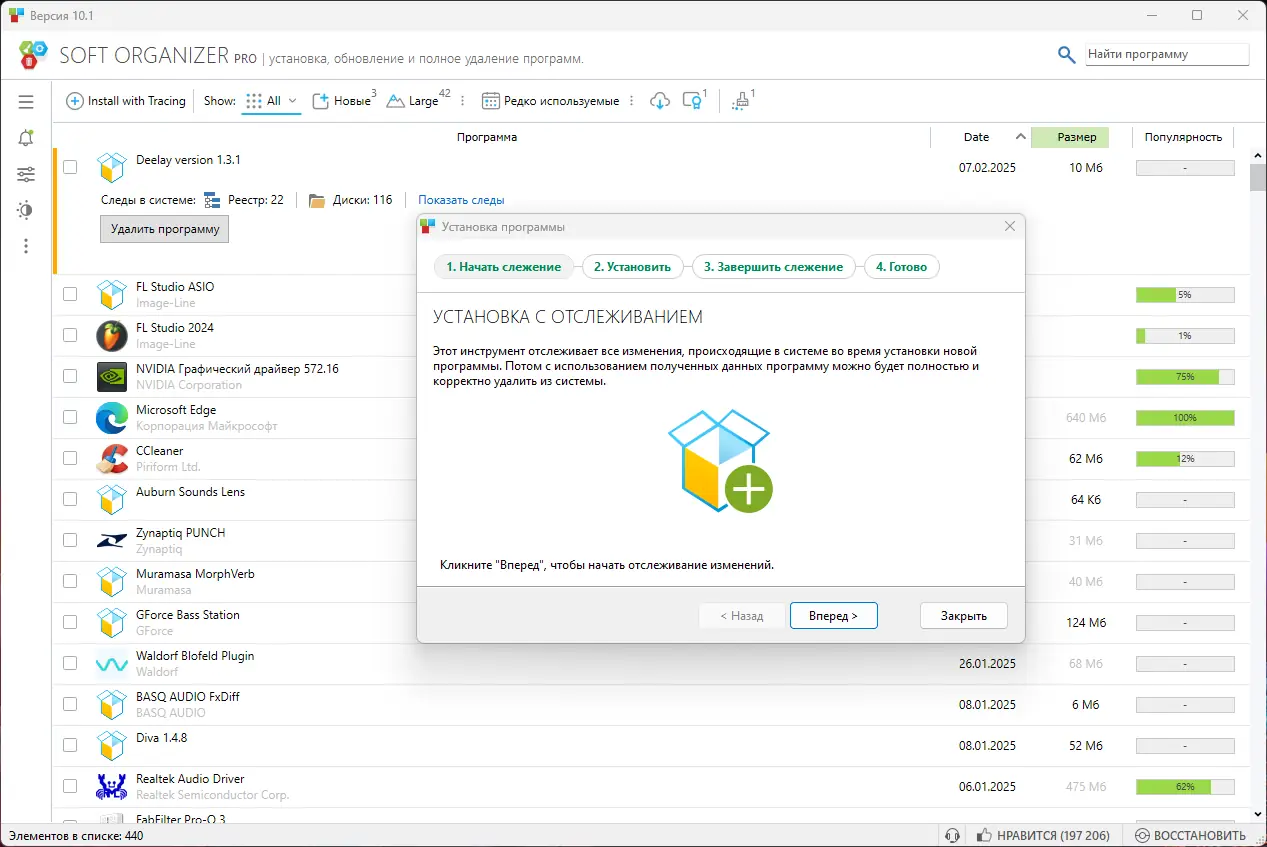This screenshot has height=847, width=1267.
Task: Click the cleaning brush toolbar icon
Action: (741, 101)
